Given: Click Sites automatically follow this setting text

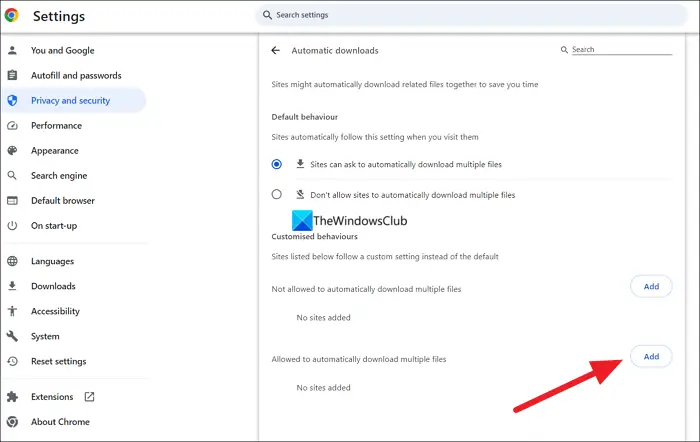Looking at the screenshot, I should pos(375,137).
